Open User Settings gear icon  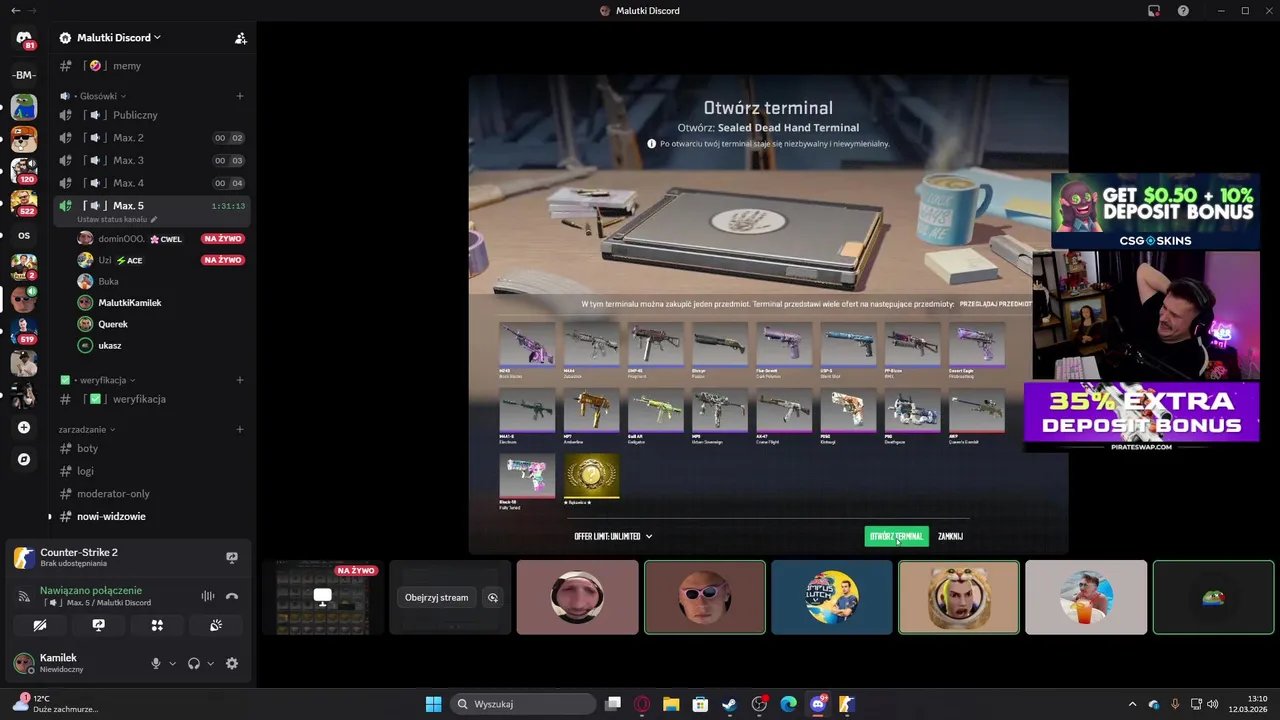coord(232,663)
